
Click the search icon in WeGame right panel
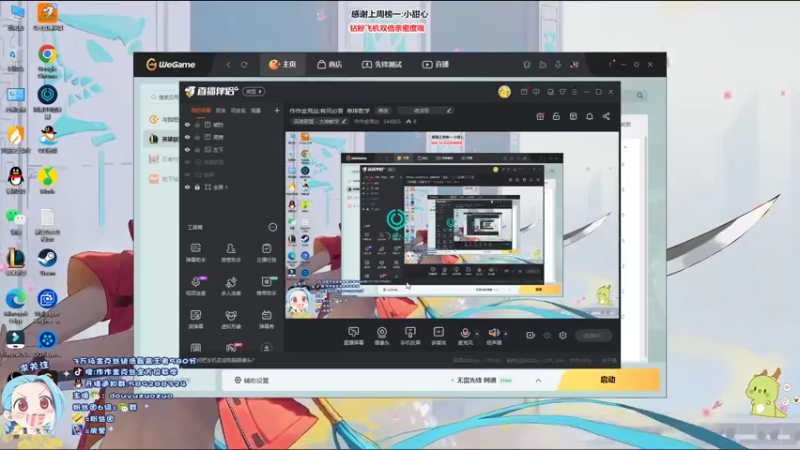click(x=640, y=95)
